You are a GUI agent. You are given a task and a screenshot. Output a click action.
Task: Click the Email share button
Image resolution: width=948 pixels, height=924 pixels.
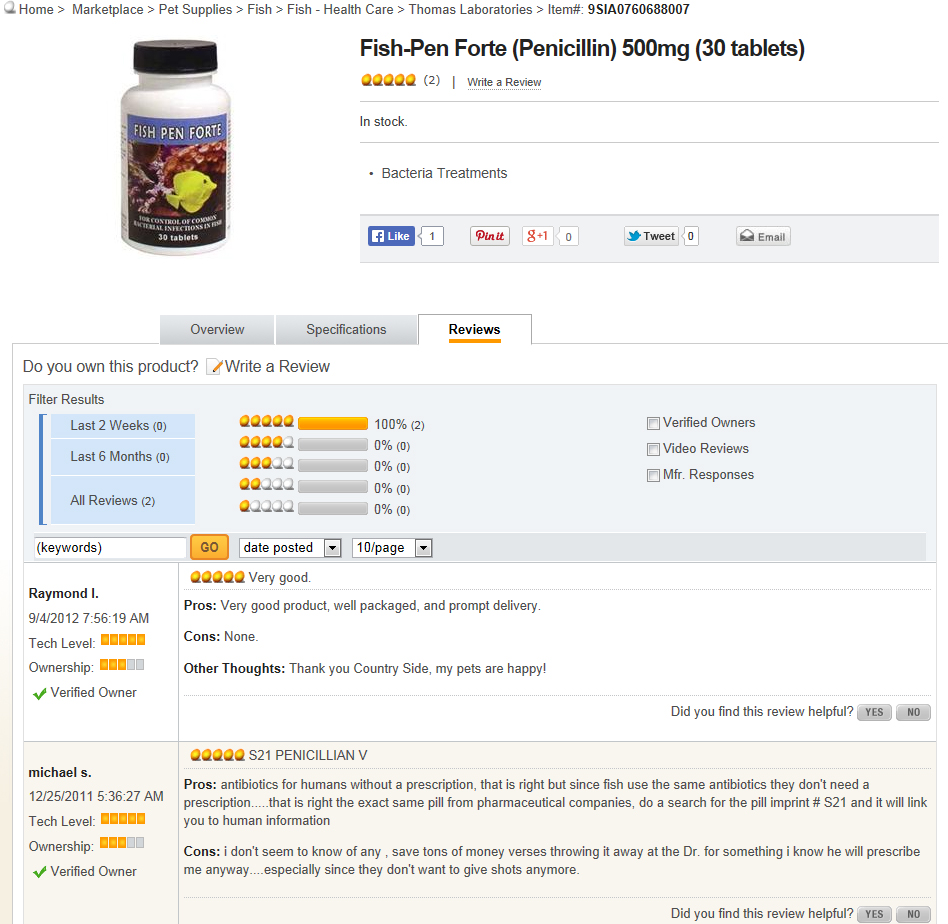(763, 237)
